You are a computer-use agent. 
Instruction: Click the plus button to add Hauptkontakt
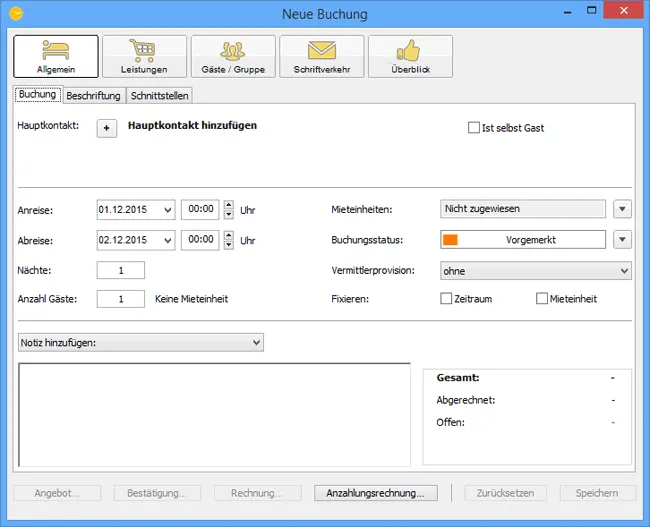click(107, 128)
